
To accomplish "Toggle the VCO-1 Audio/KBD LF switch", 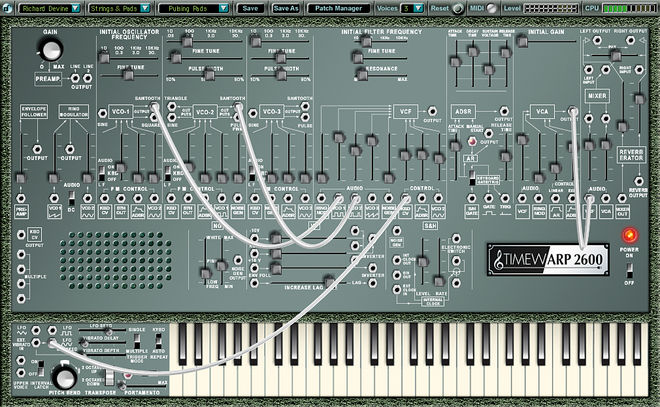I will tap(102, 173).
